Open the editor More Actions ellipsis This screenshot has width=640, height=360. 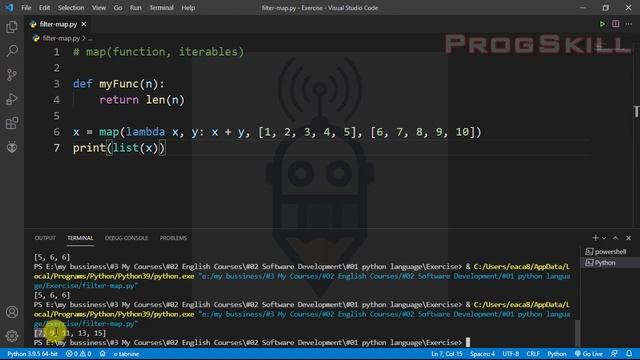(629, 24)
